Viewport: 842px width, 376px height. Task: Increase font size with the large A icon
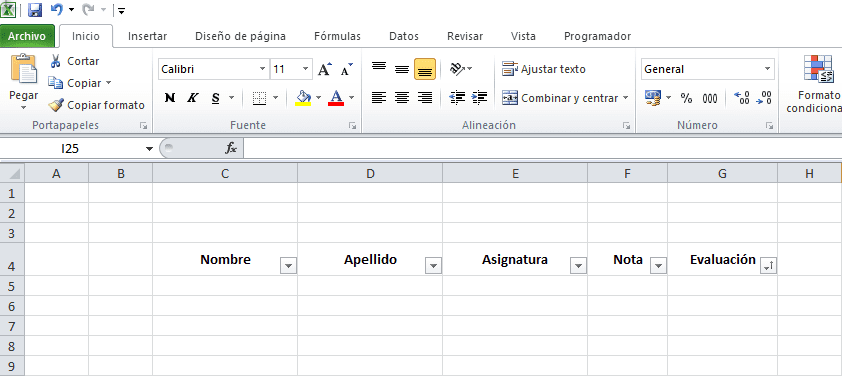[x=325, y=69]
